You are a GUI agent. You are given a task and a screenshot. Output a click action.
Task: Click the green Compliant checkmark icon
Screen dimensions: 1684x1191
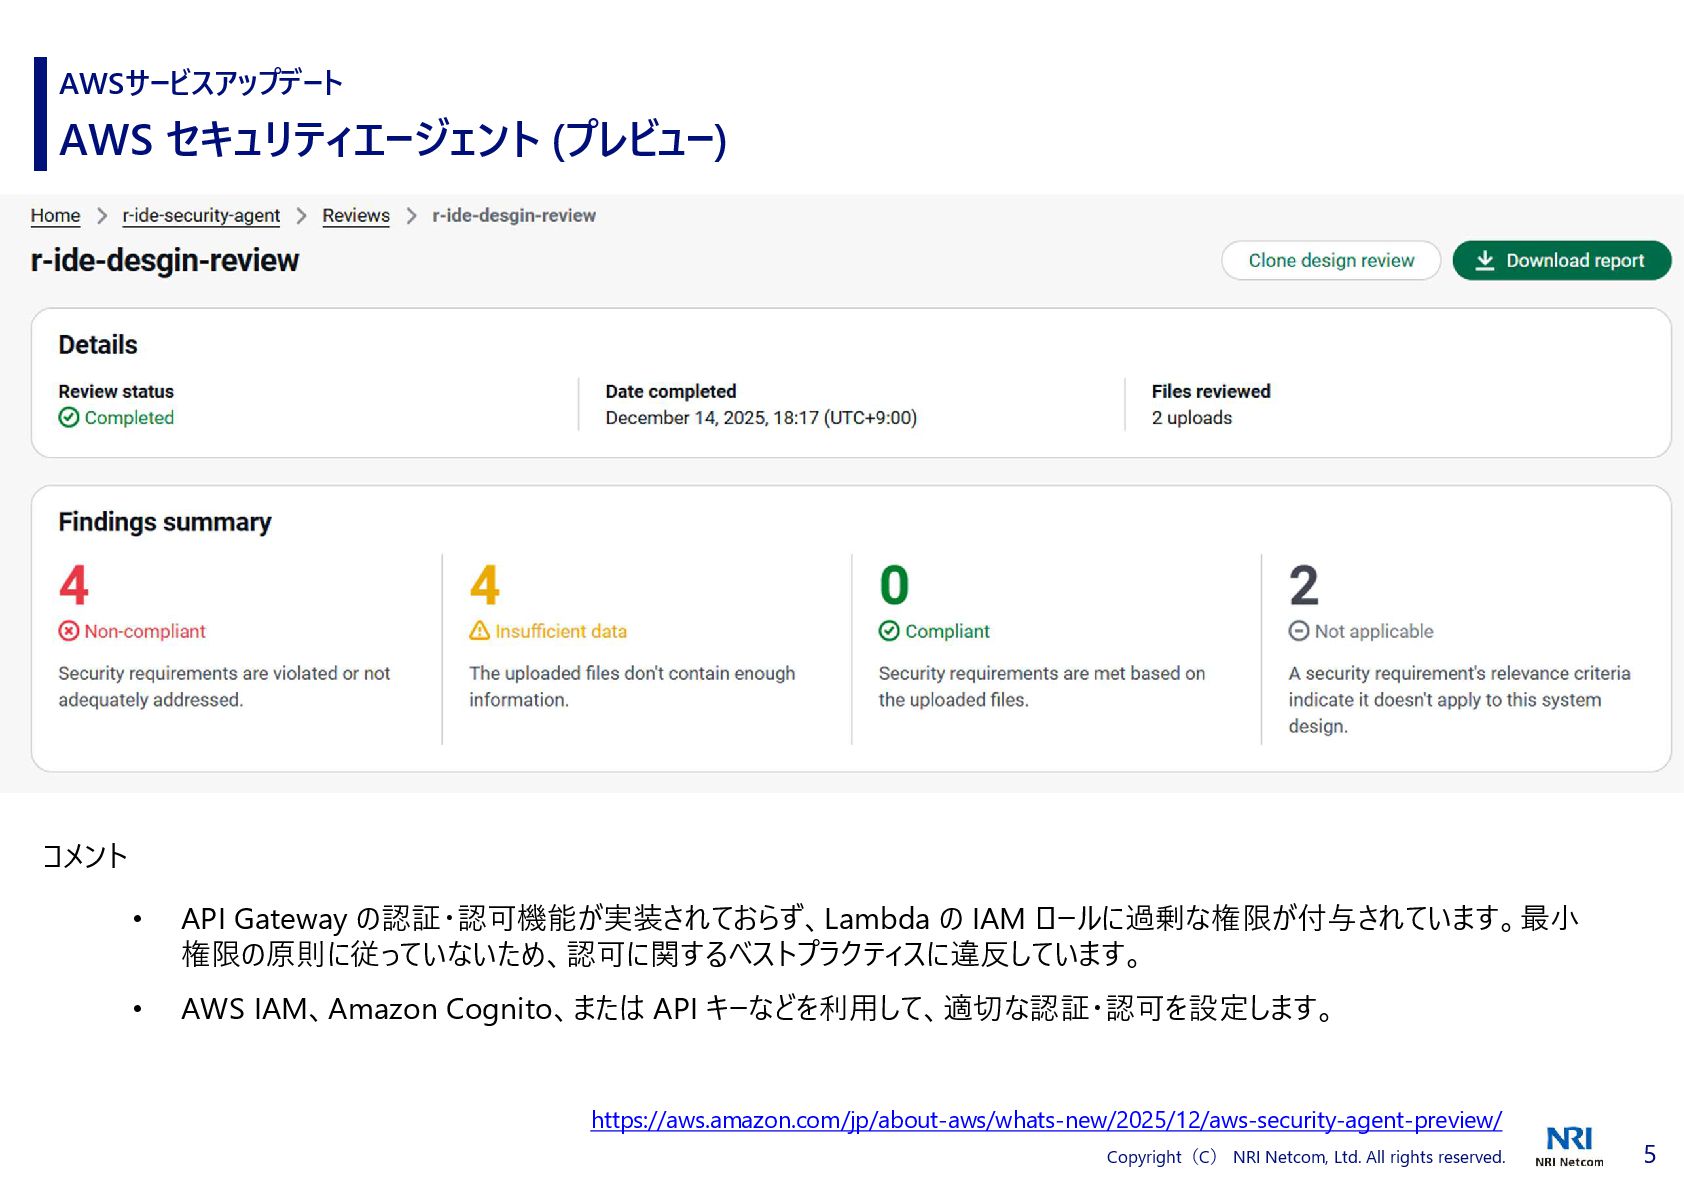[889, 631]
